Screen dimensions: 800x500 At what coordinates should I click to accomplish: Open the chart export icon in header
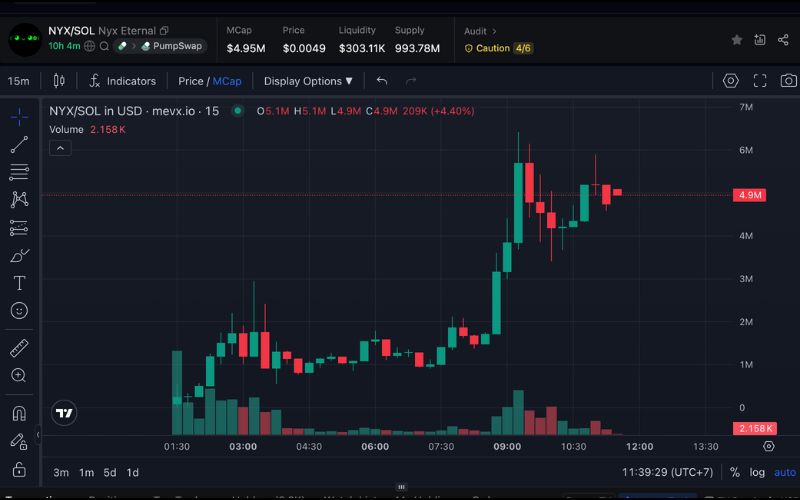tap(760, 40)
